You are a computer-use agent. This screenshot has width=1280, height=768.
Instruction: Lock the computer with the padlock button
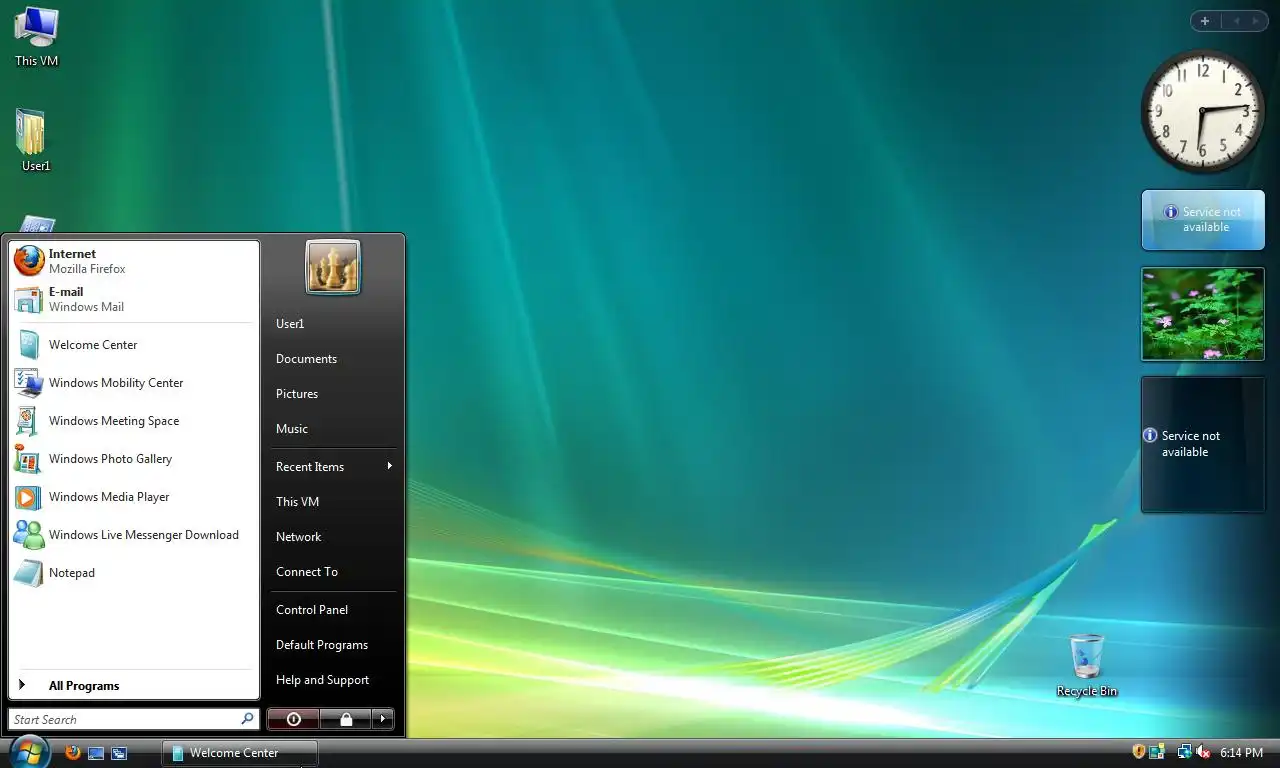click(345, 719)
